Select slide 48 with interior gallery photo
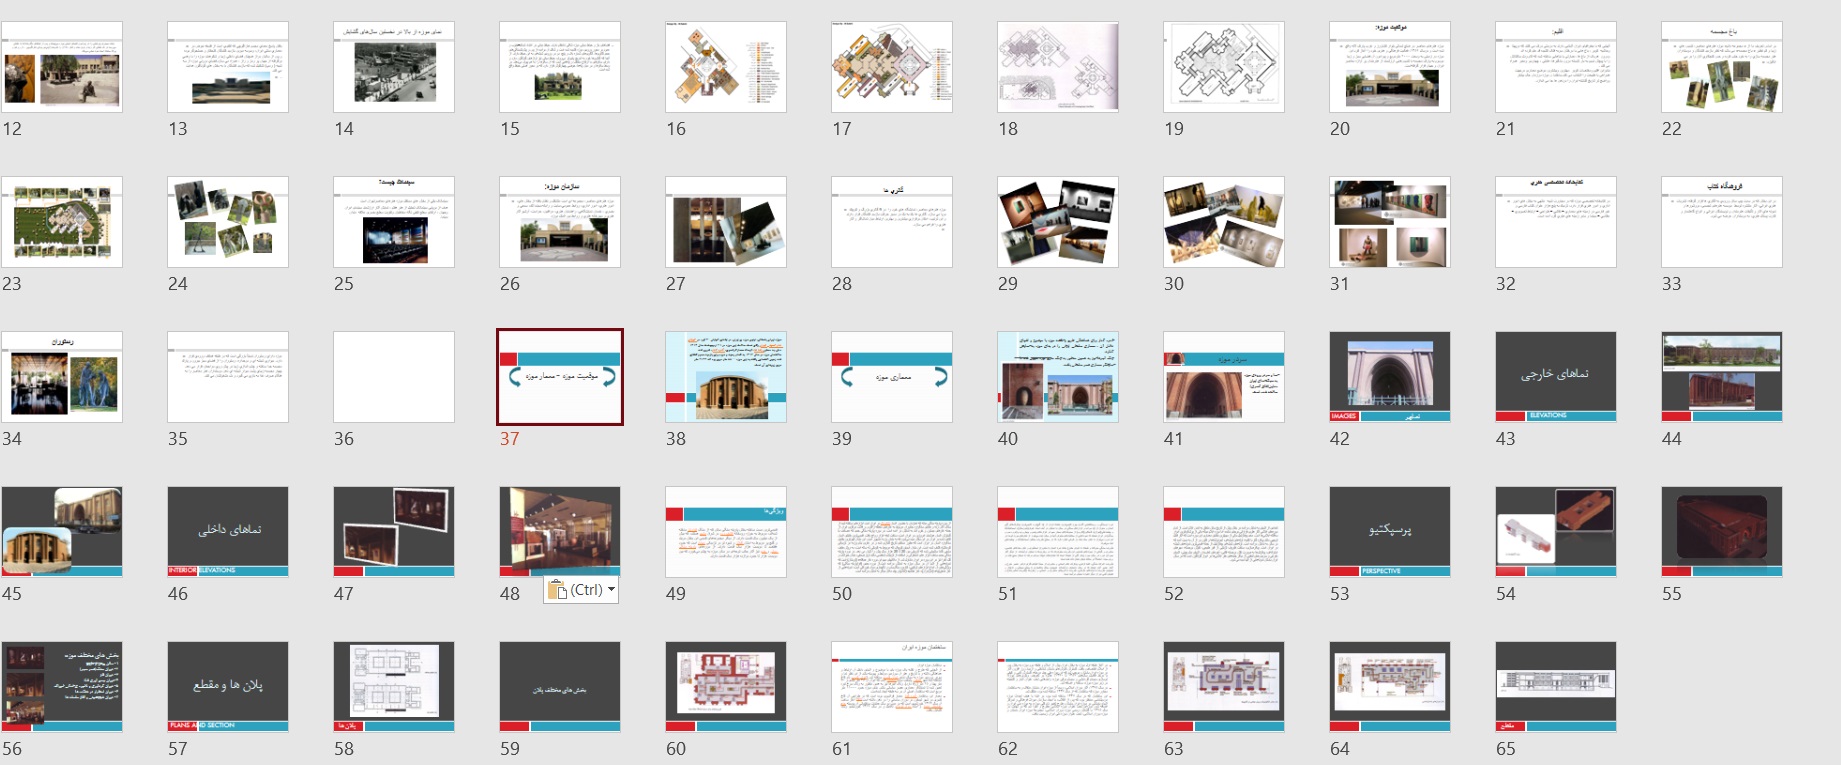Image resolution: width=1841 pixels, height=765 pixels. coord(560,530)
